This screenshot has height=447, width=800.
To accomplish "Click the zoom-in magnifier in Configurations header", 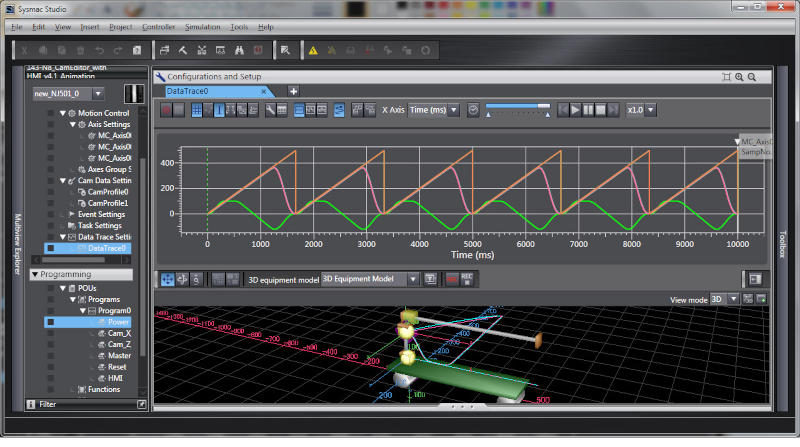I will tap(739, 77).
